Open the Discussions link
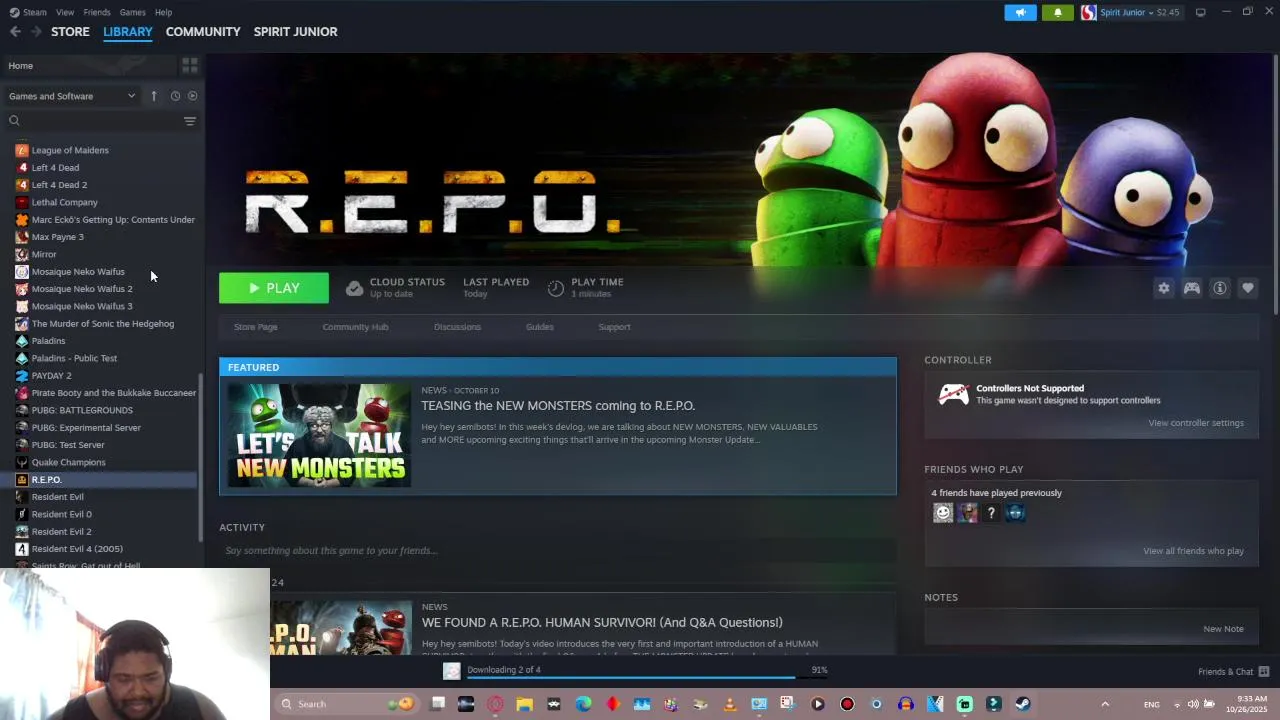The image size is (1280, 720). [x=457, y=327]
